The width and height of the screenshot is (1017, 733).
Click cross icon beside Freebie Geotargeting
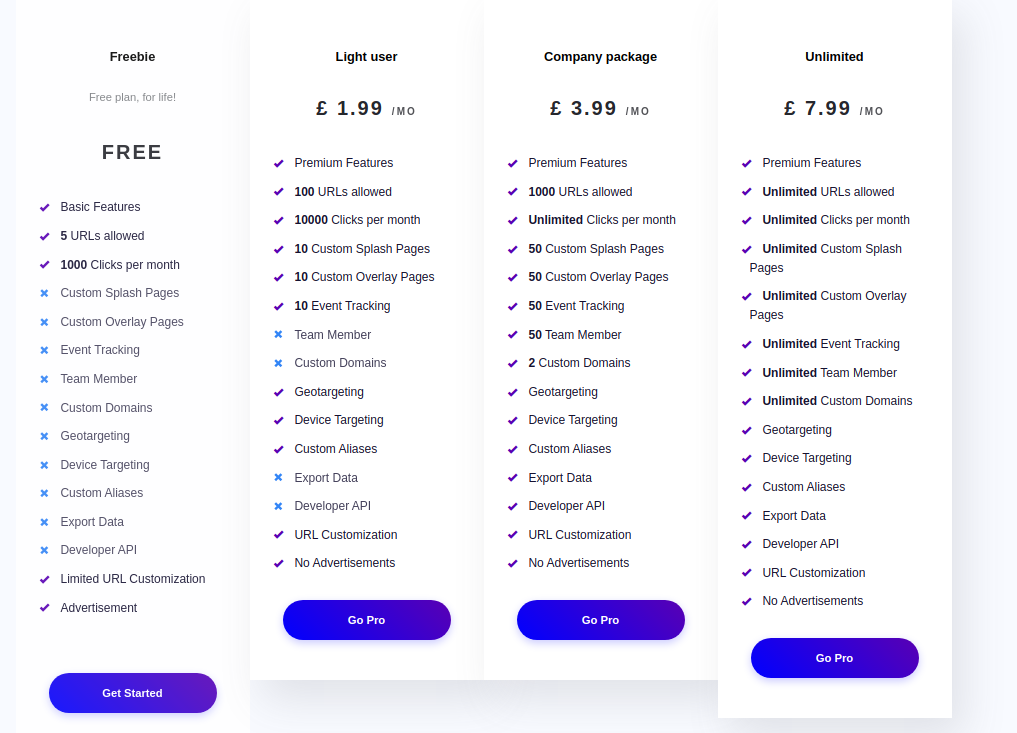point(44,437)
